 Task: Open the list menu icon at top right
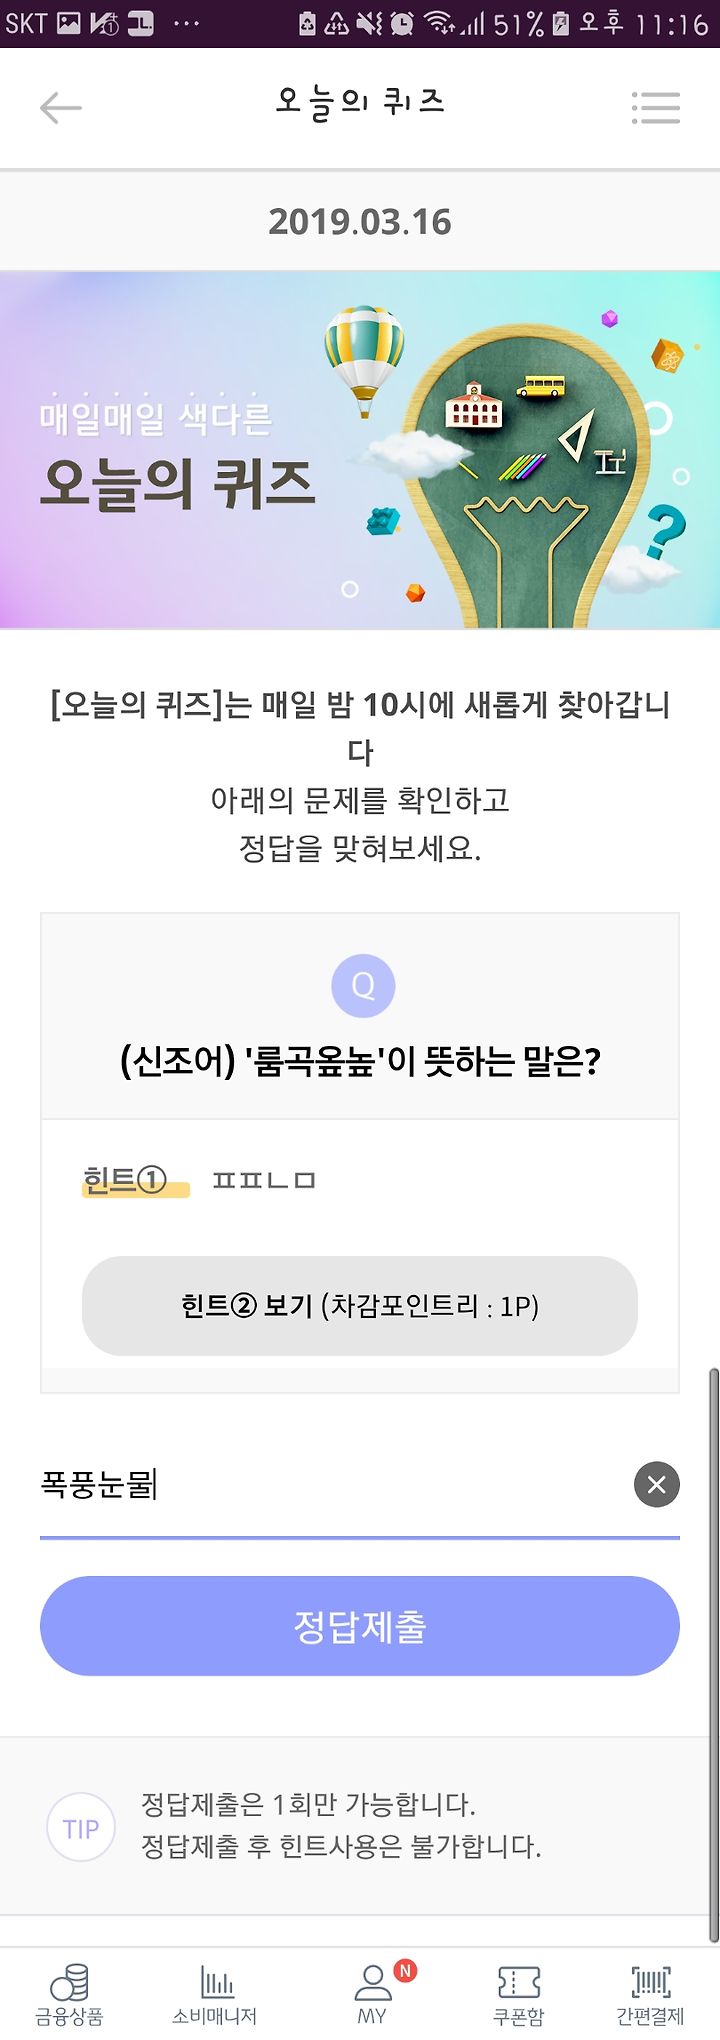656,108
